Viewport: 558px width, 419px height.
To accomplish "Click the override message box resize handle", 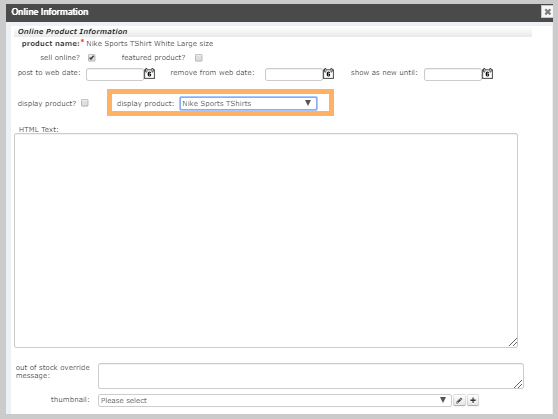I will (518, 384).
